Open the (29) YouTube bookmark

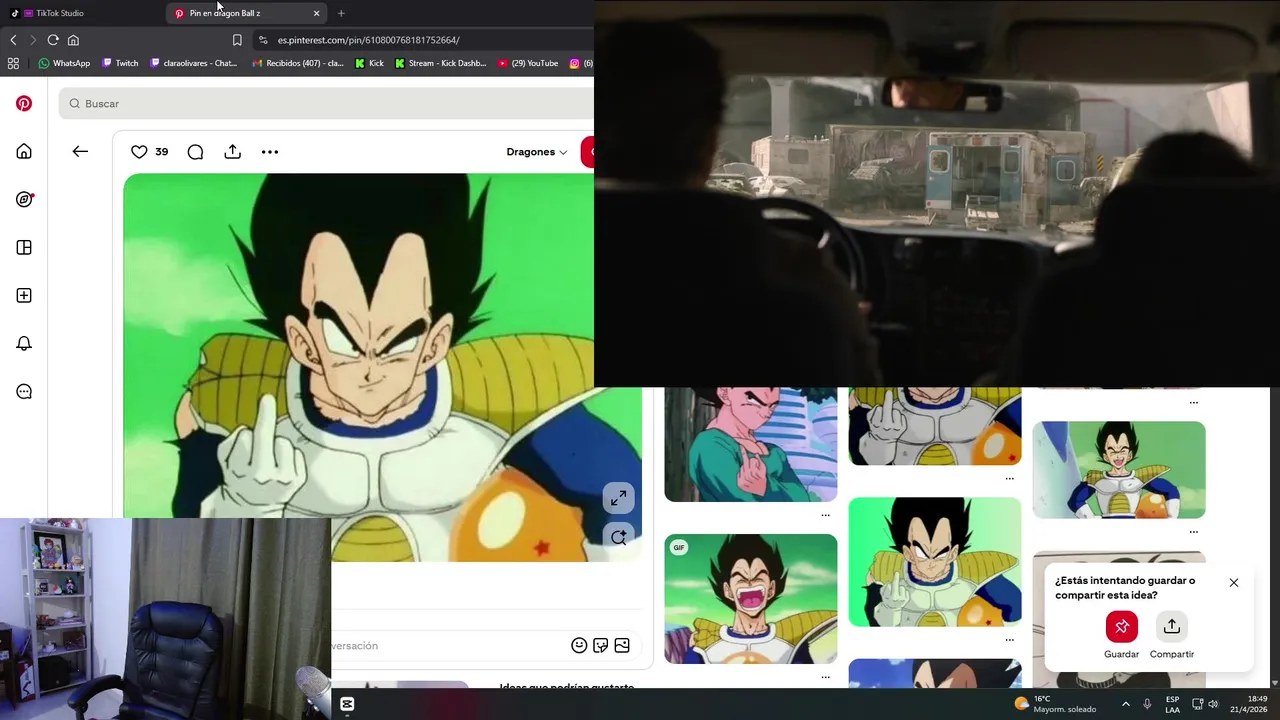tap(528, 63)
